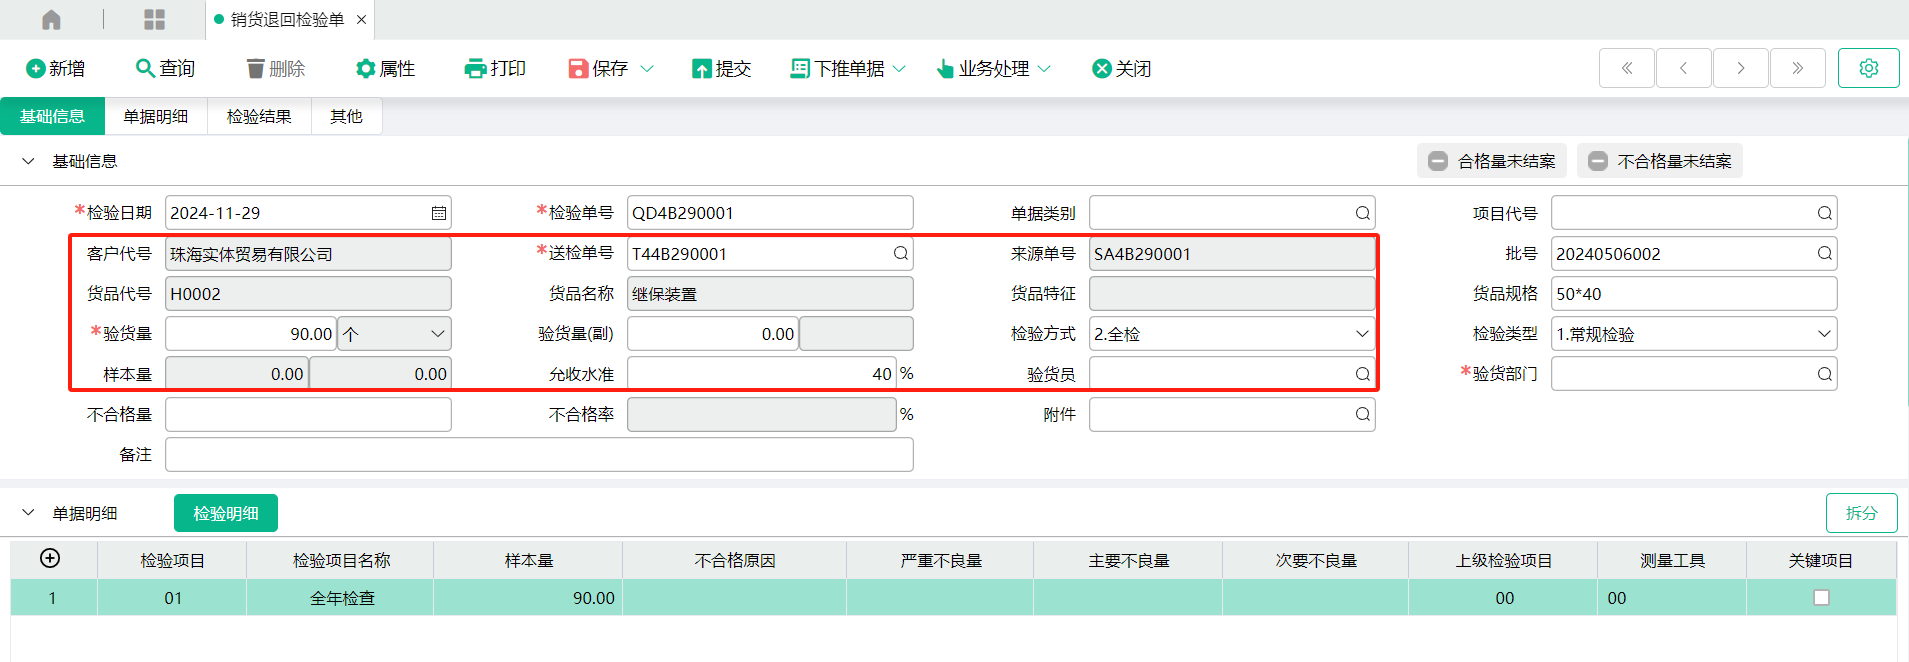Open the 检验日期 calendar picker

coord(438,213)
